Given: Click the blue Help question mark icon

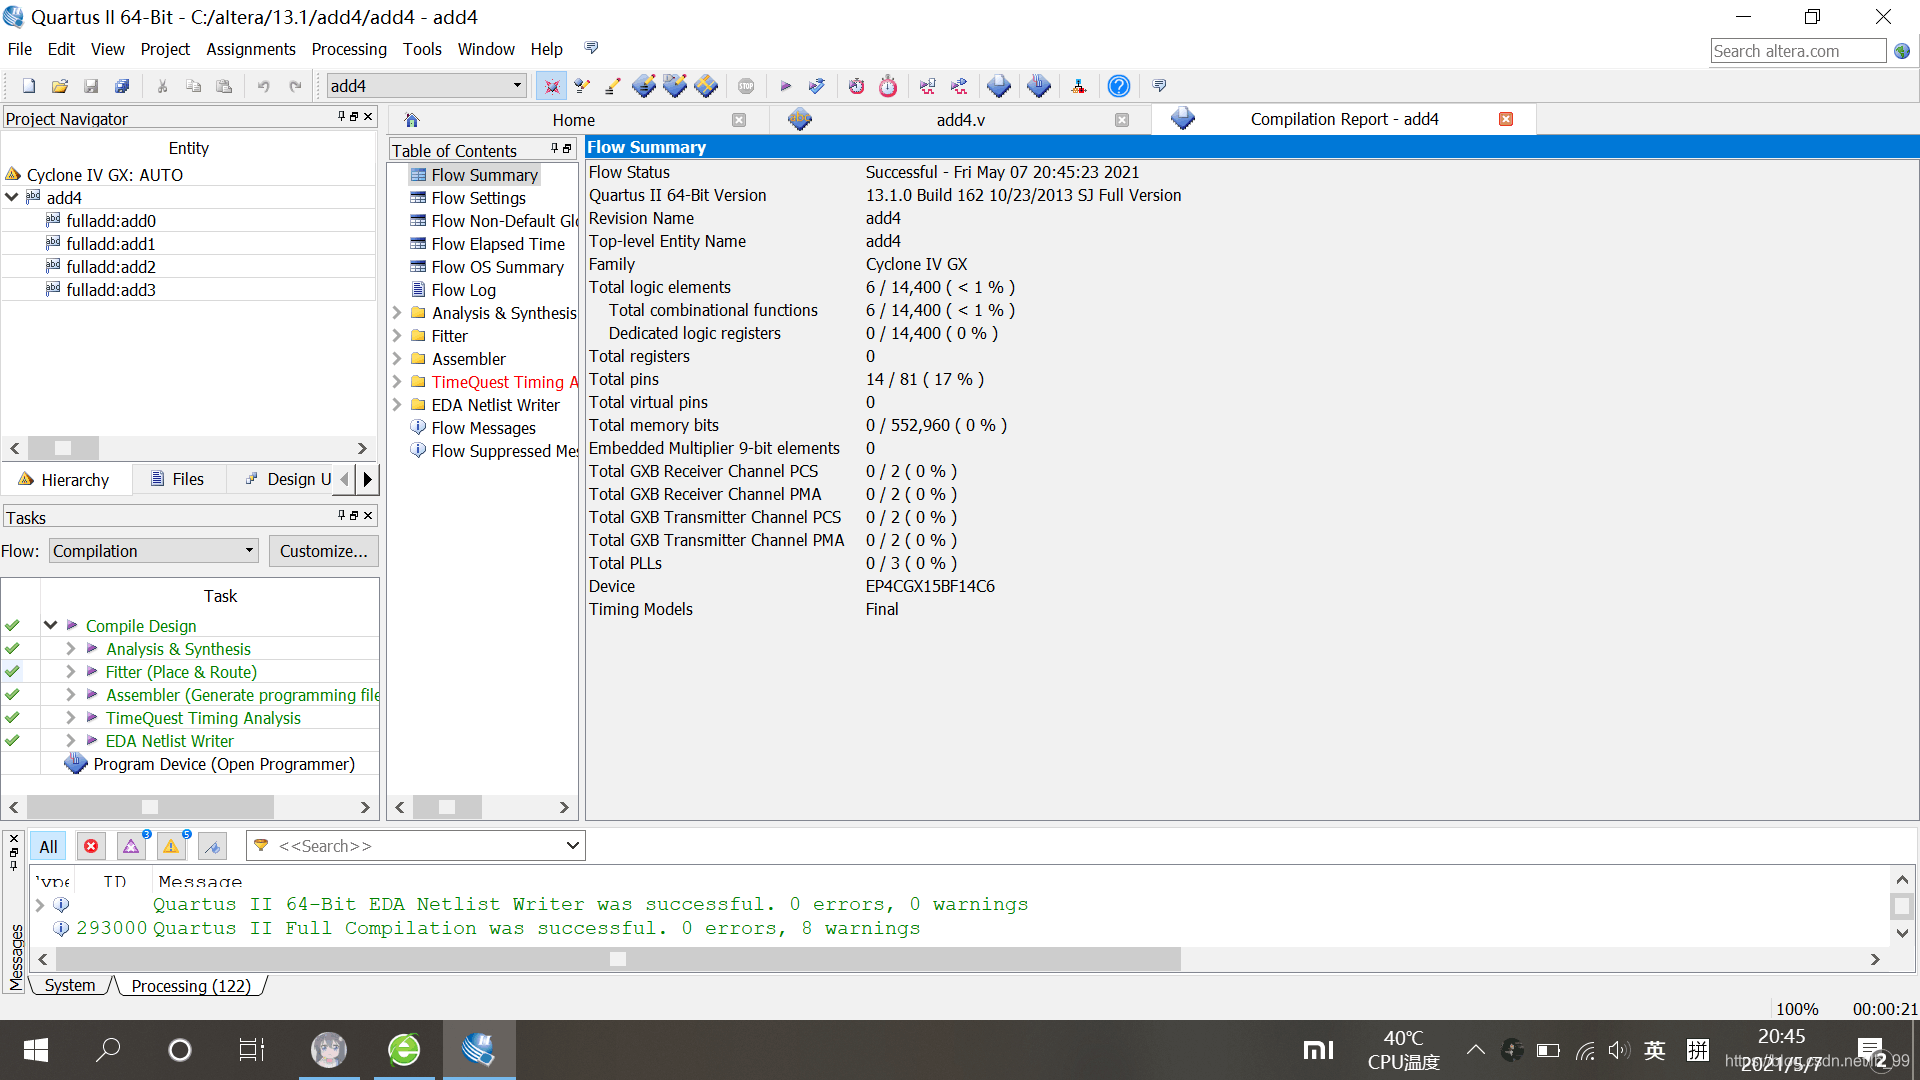Looking at the screenshot, I should (x=1119, y=87).
